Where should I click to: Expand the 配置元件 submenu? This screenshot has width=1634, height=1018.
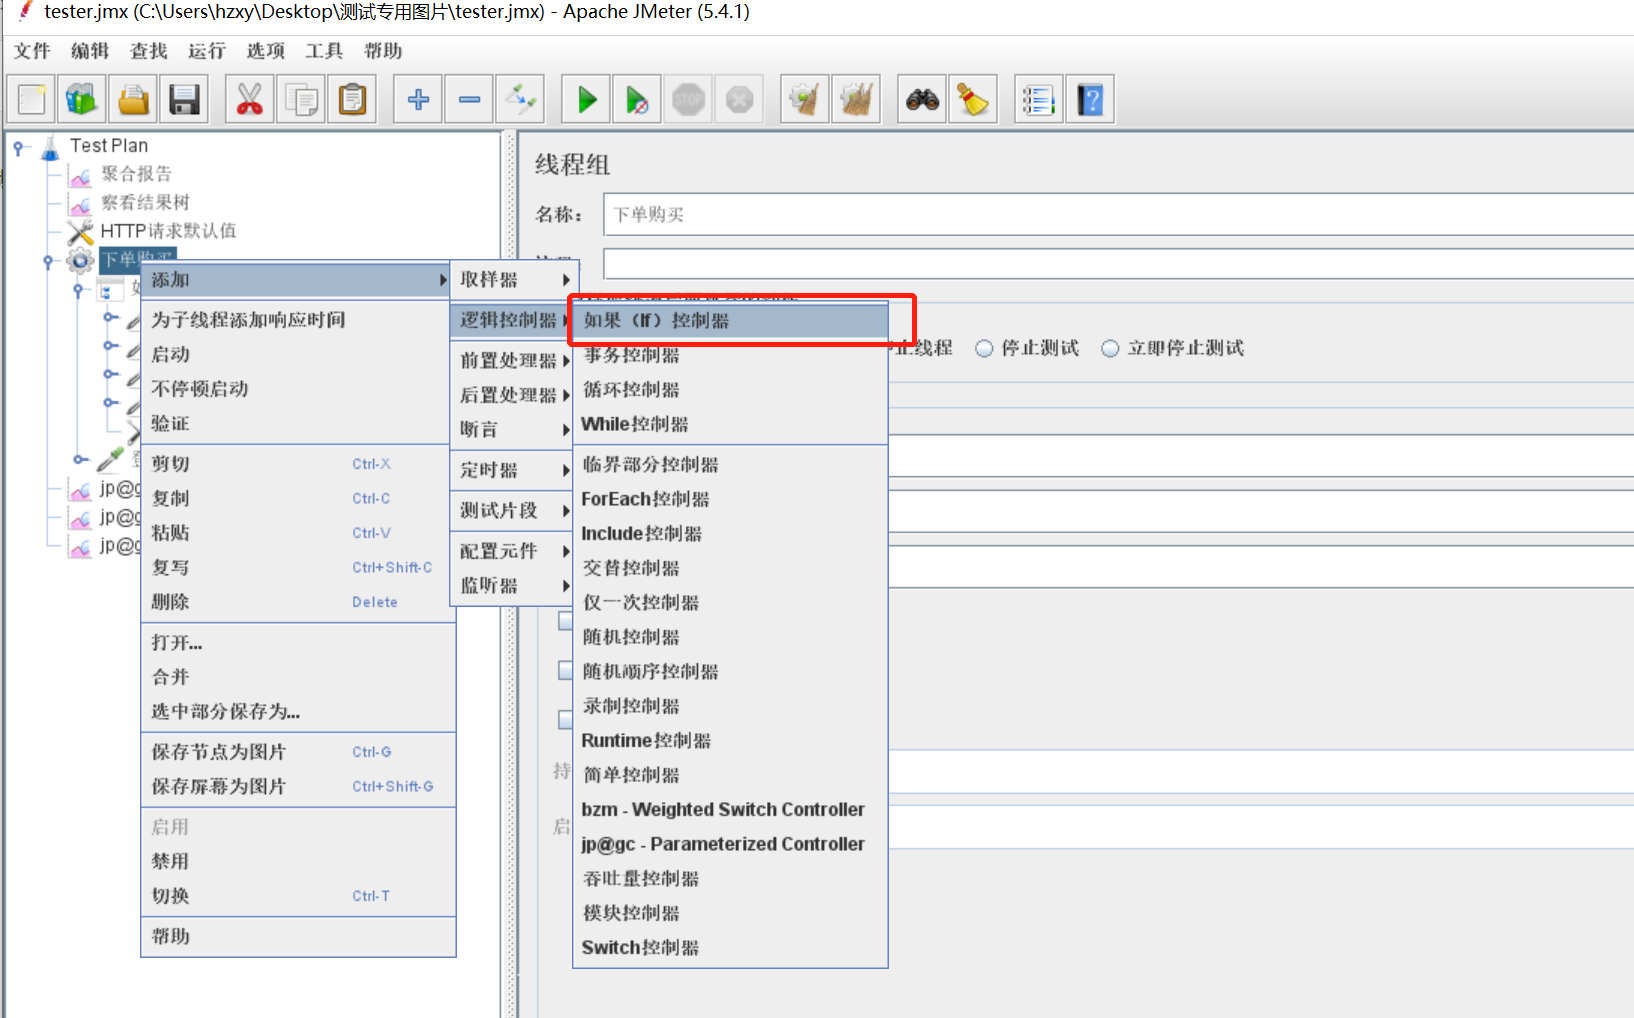[x=512, y=551]
